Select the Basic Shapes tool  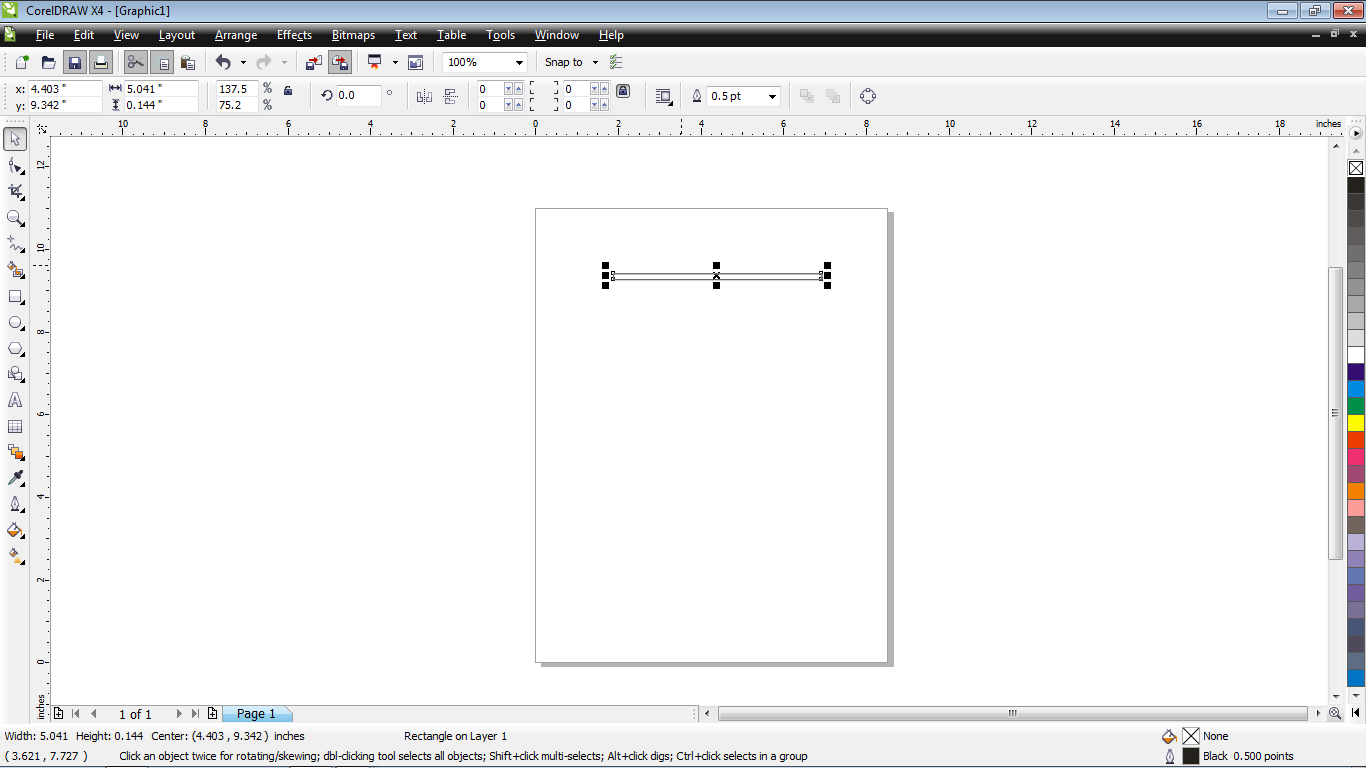click(x=15, y=374)
